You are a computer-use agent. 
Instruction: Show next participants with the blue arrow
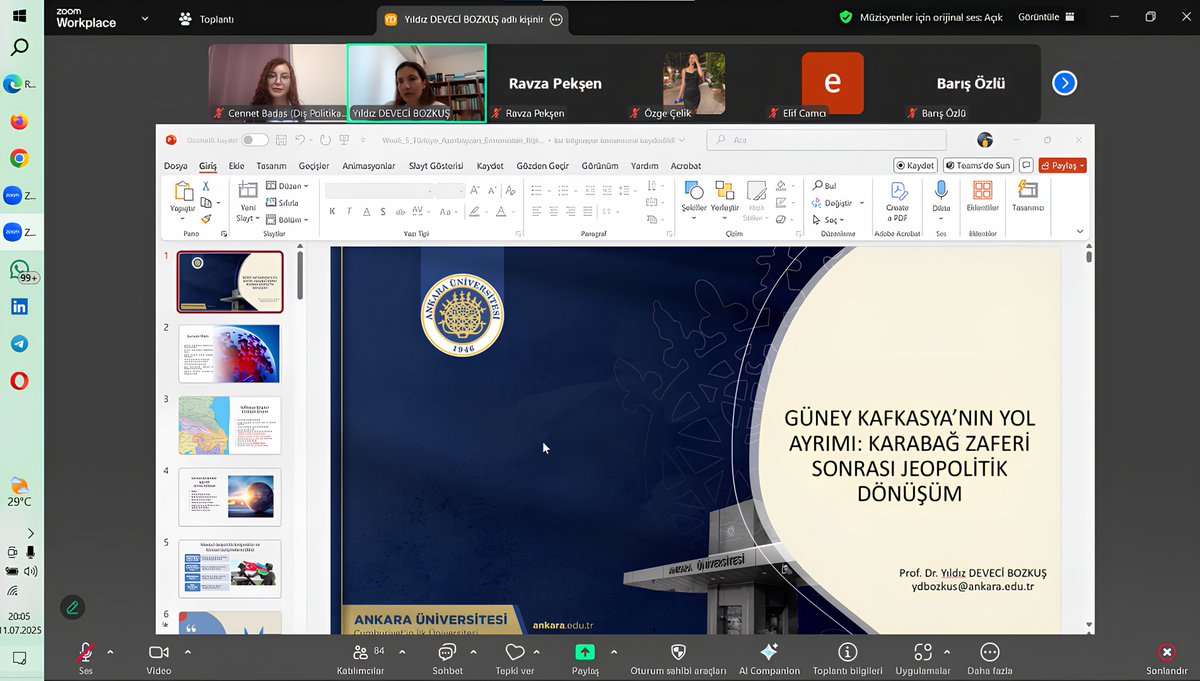tap(1065, 83)
